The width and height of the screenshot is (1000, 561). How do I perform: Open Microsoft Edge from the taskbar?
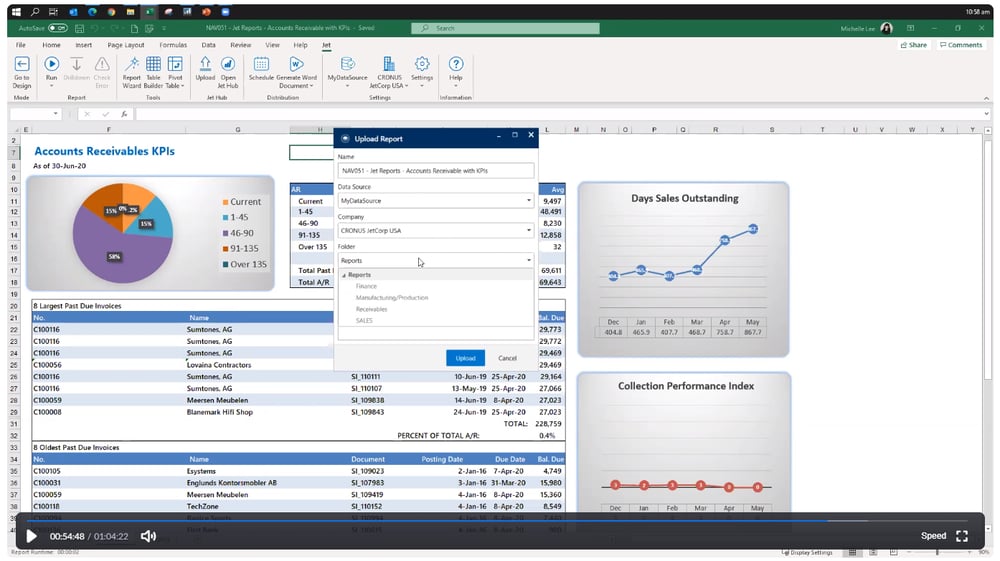coord(92,11)
